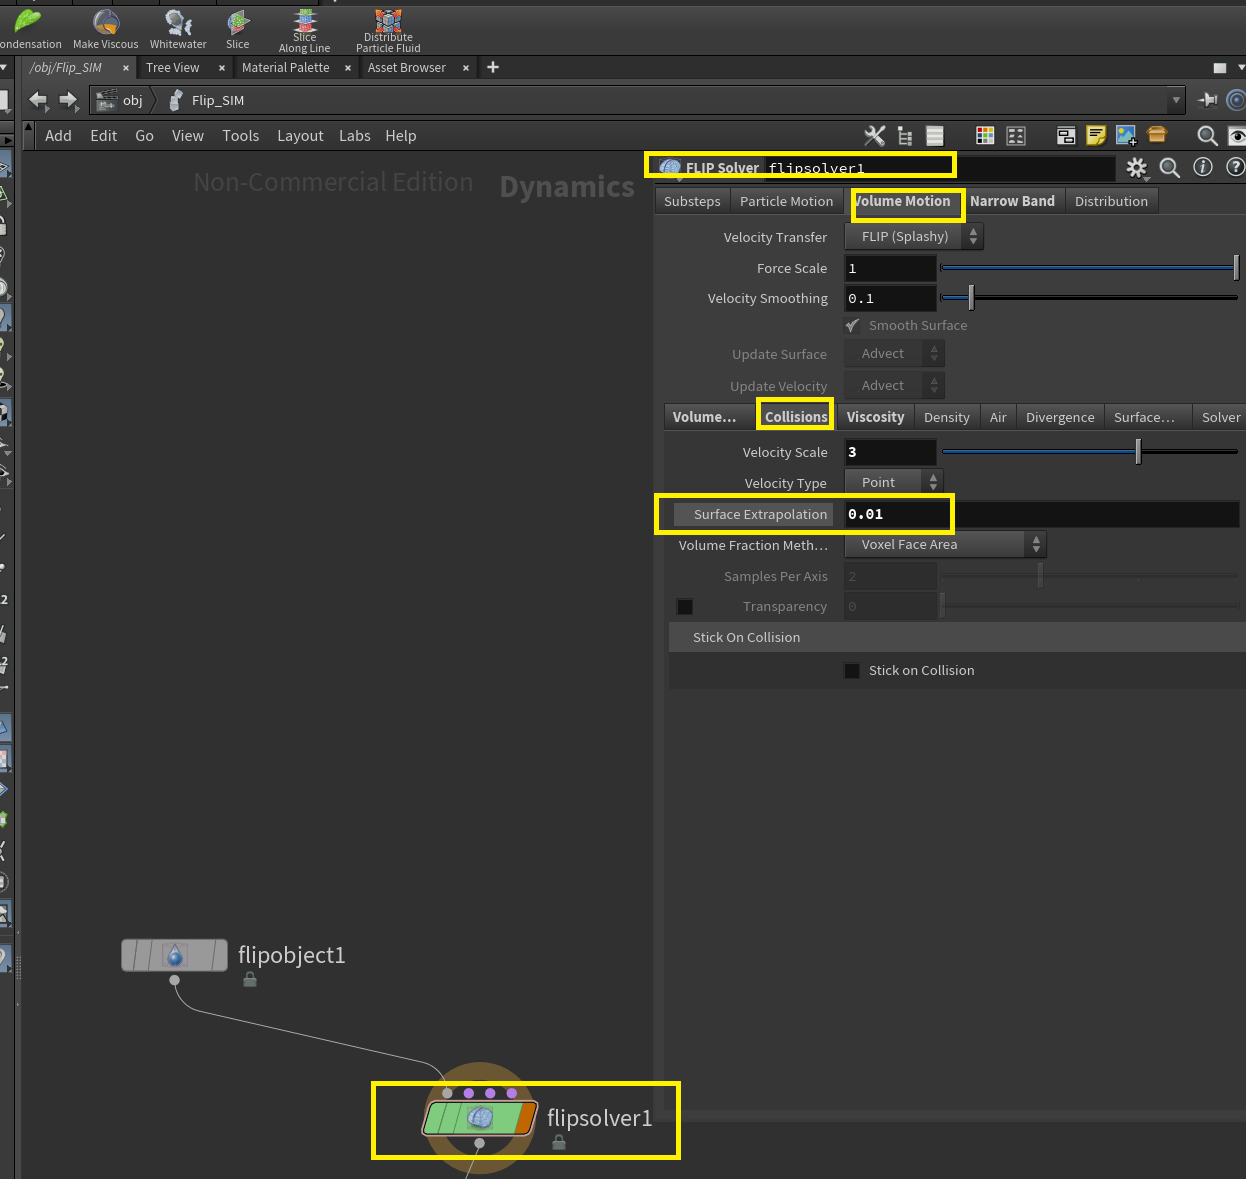Screen dimensions: 1246x1179
Task: Click the pin pane icon
Action: 1207,100
